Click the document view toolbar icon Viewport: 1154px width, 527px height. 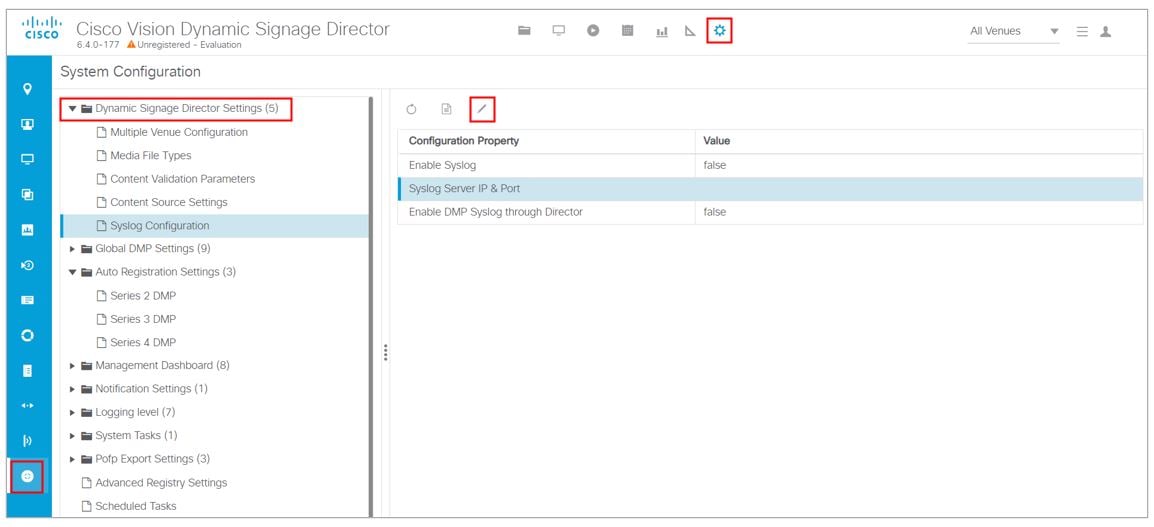(446, 110)
